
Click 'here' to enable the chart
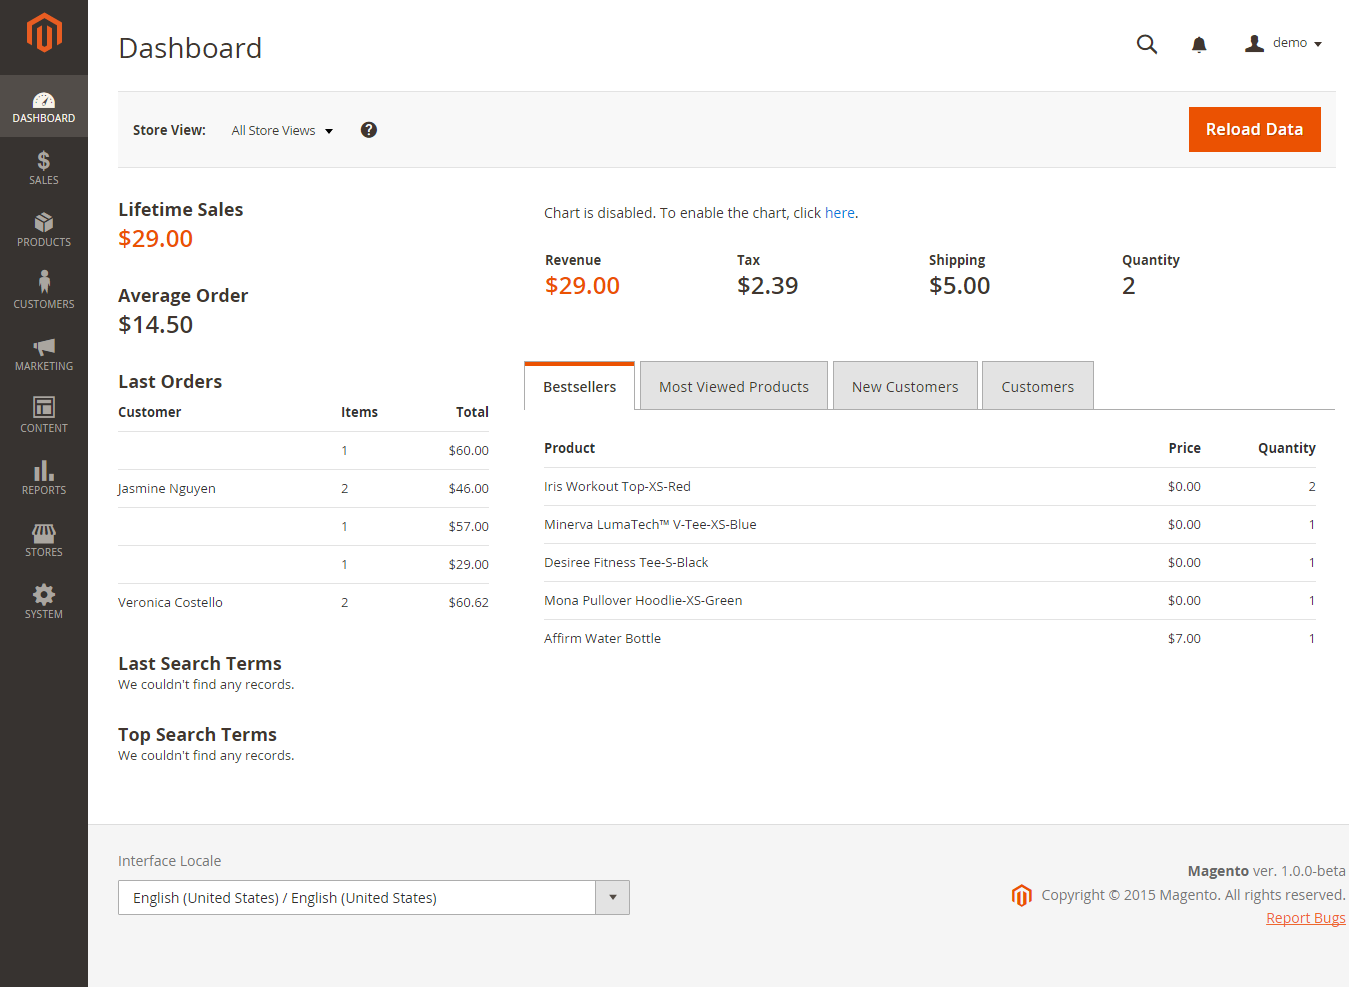click(839, 212)
